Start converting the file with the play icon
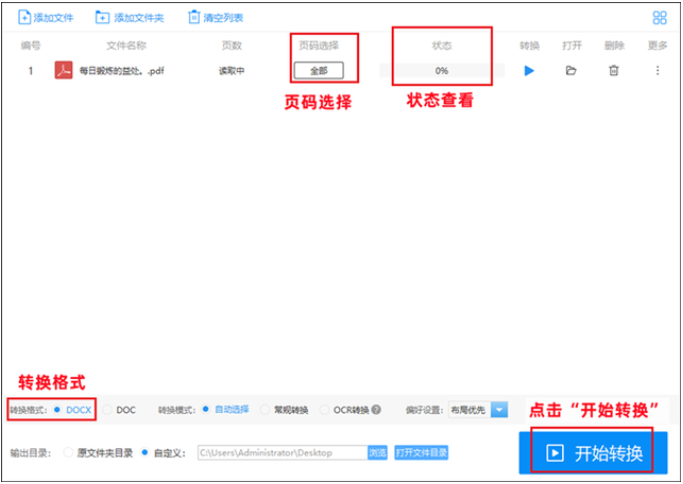This screenshot has height=484, width=683. (529, 70)
